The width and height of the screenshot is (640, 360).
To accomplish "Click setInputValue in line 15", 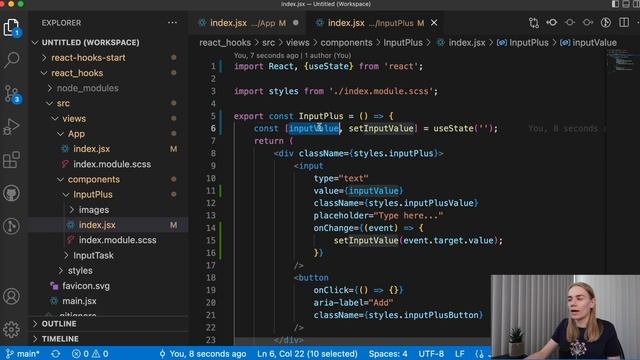I will click(x=366, y=240).
